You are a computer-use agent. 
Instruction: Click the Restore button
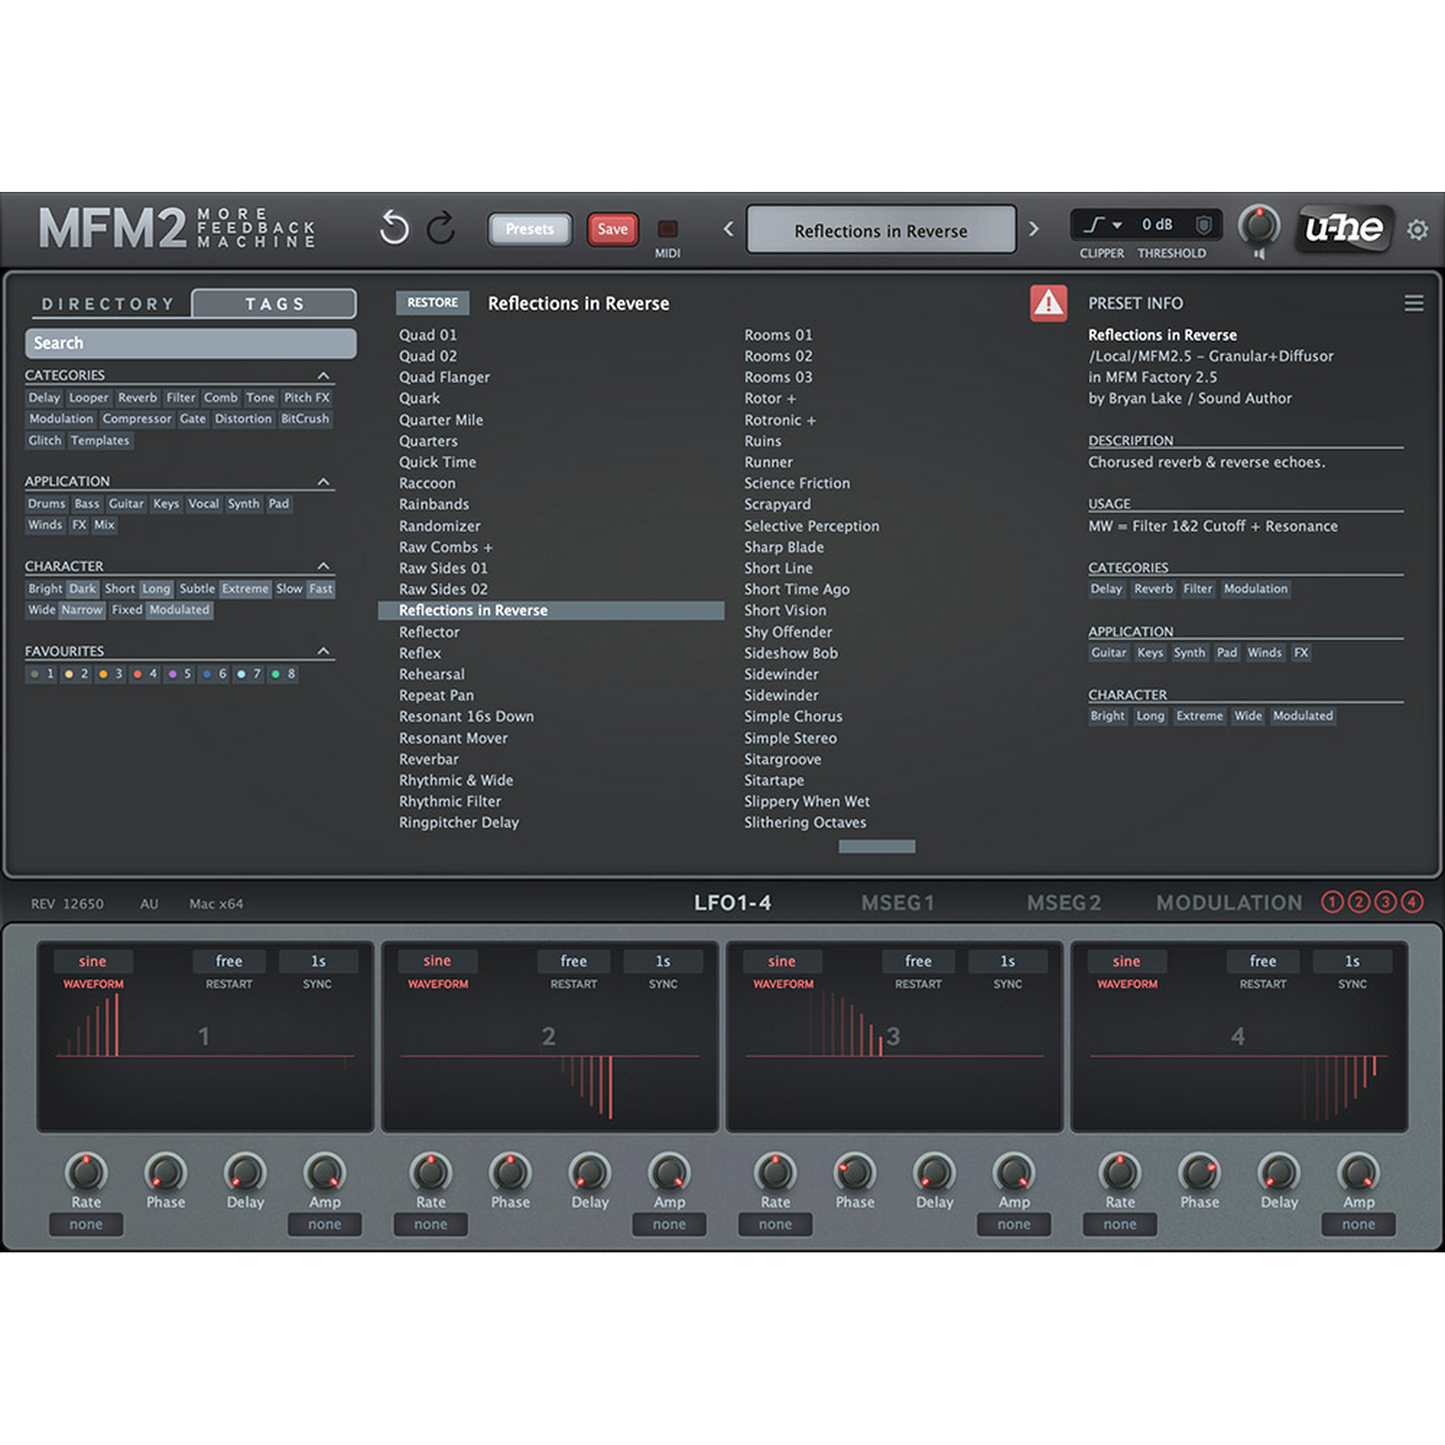(x=432, y=303)
